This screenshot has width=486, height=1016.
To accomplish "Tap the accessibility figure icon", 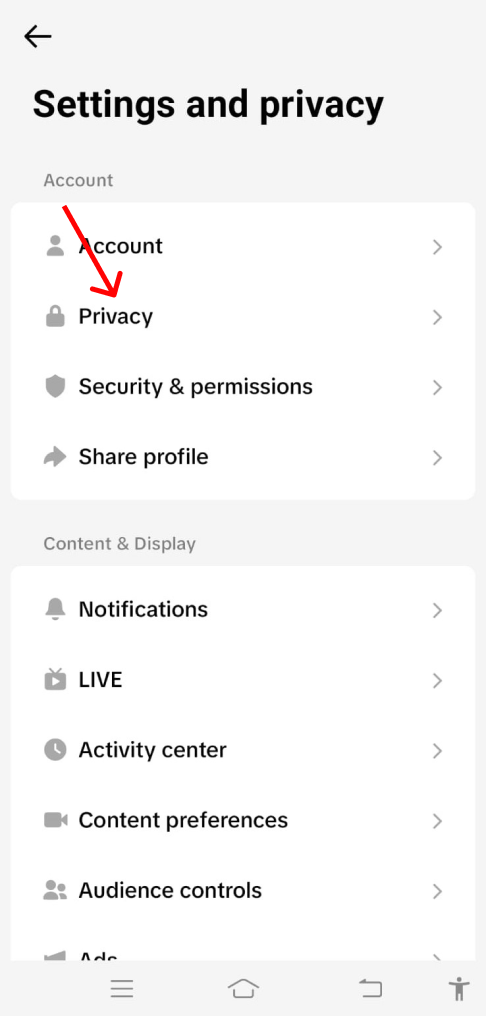I will [459, 989].
